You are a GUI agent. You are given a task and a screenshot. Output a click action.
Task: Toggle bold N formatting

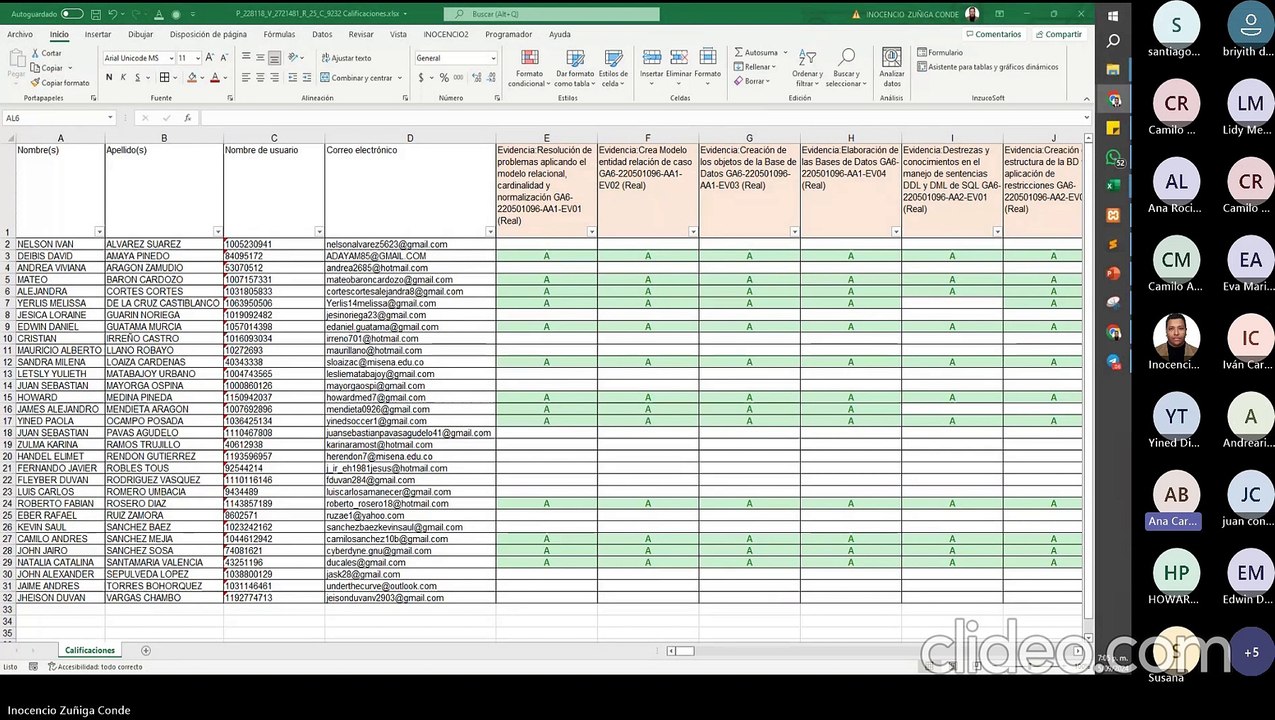(109, 77)
